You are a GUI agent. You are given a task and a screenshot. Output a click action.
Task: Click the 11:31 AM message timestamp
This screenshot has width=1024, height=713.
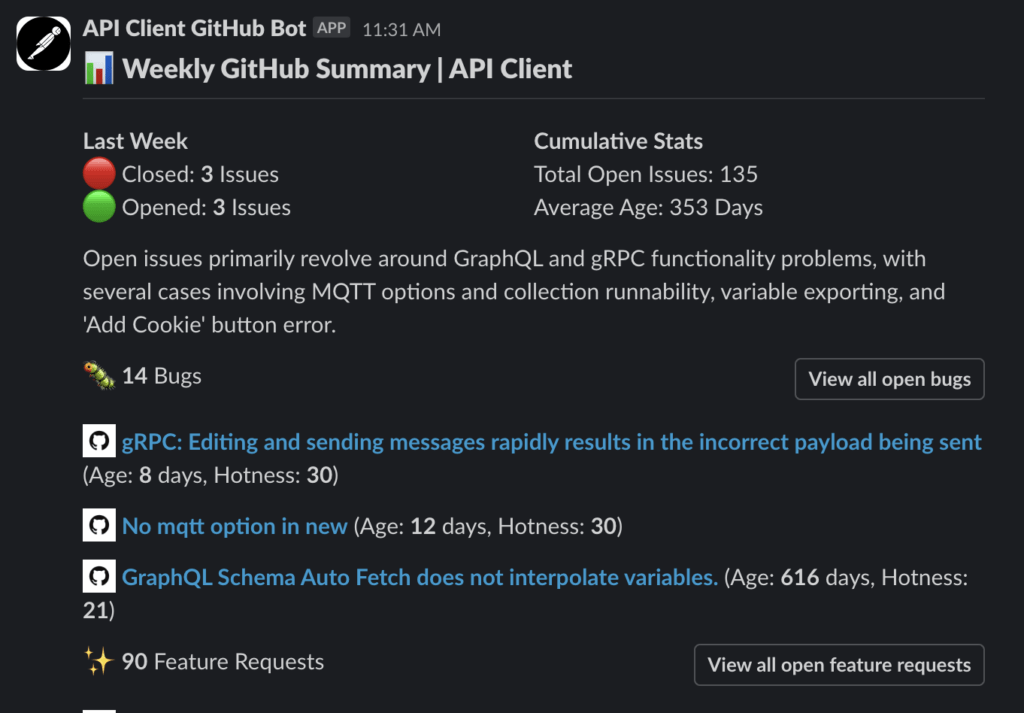tap(402, 29)
